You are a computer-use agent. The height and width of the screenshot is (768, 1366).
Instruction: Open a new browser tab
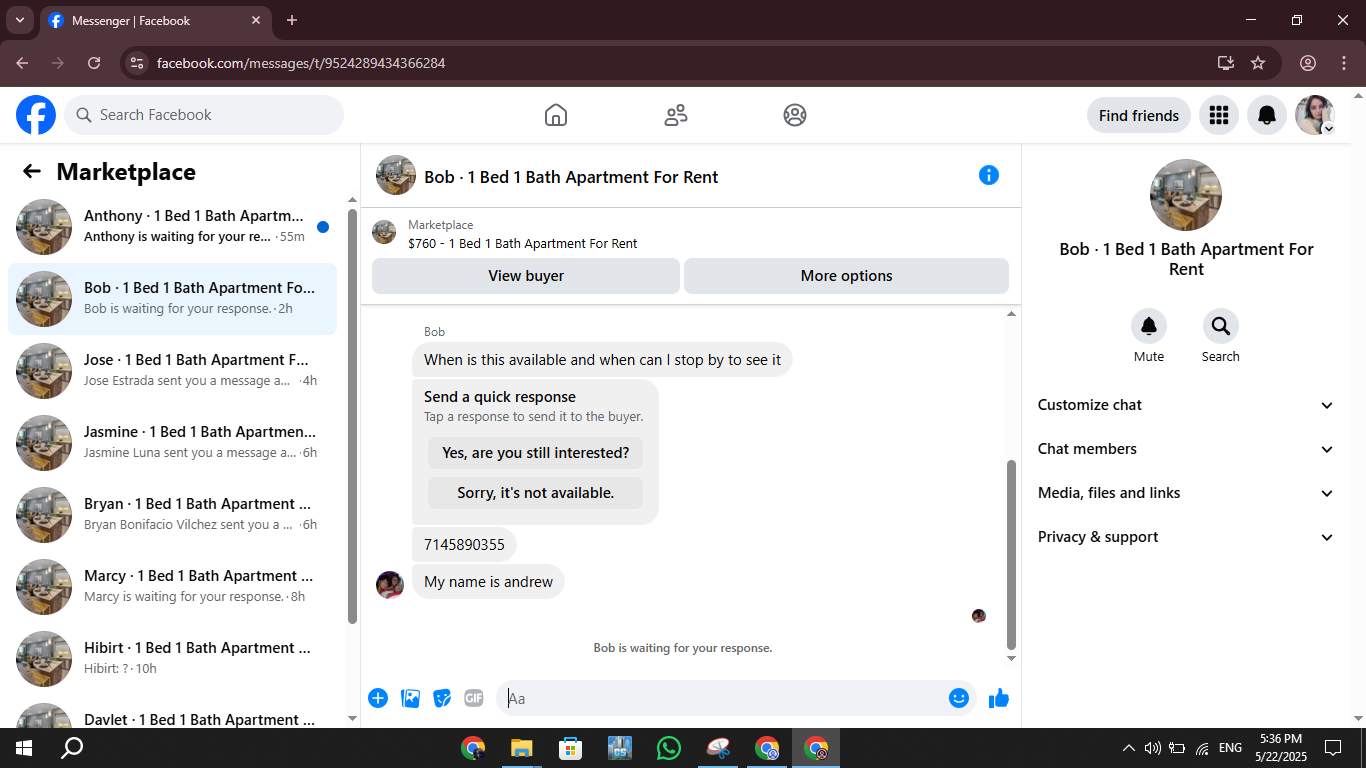tap(292, 20)
